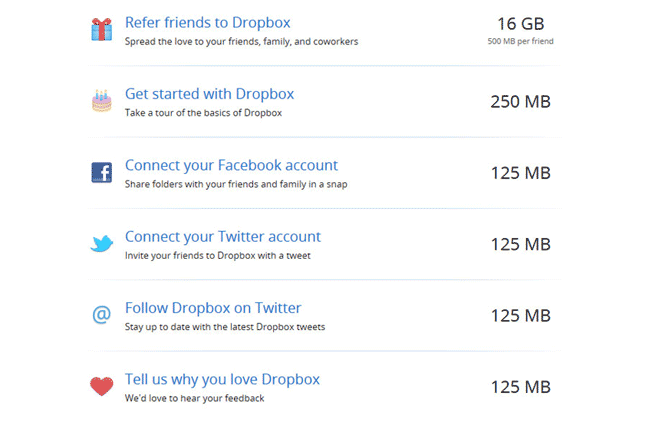
Task: Click the birthday cake icon
Action: tap(101, 101)
